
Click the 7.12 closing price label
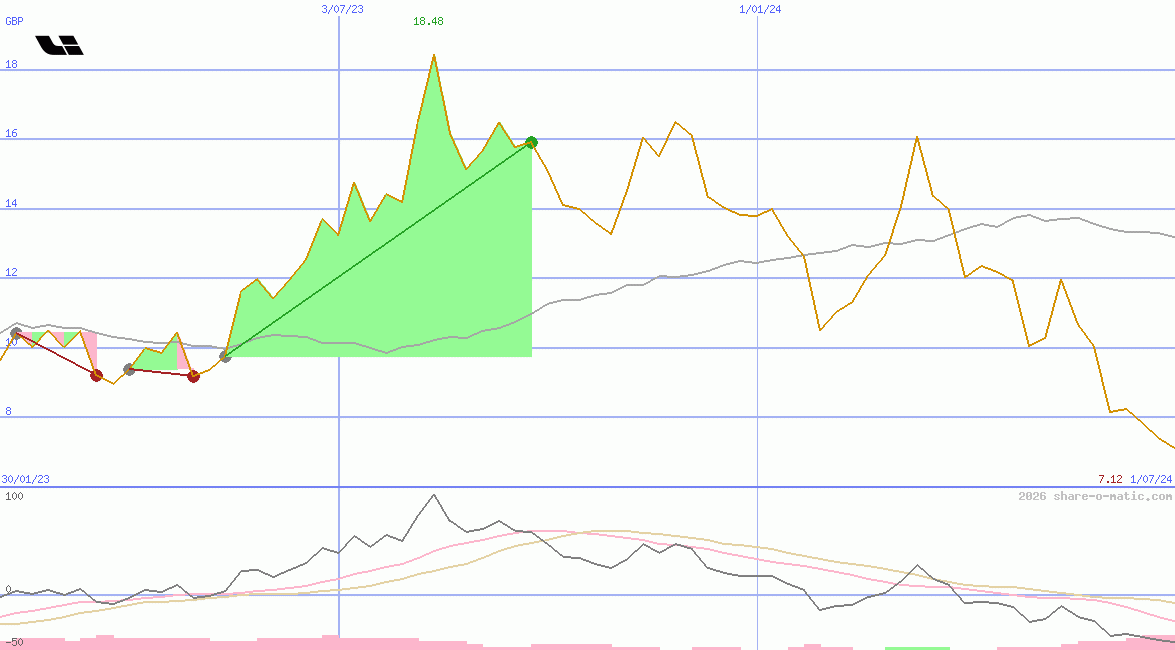tap(1110, 479)
